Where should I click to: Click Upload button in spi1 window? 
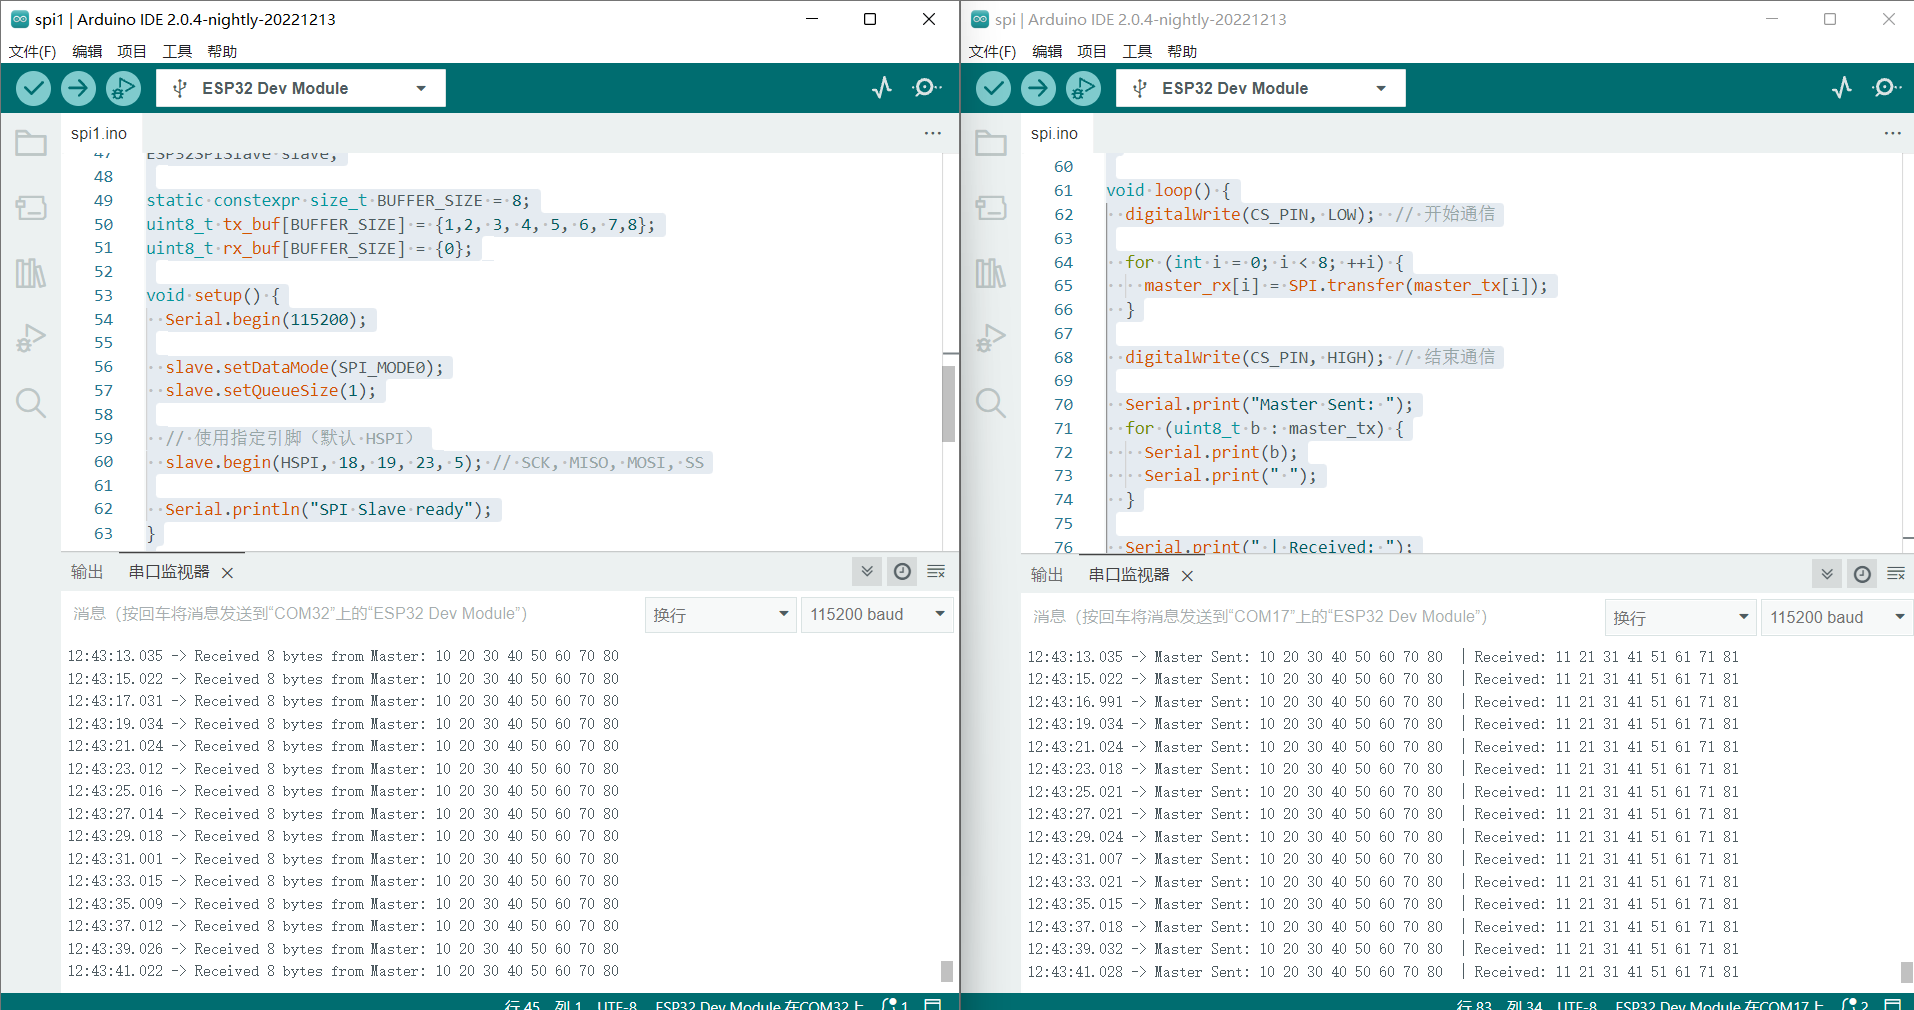click(78, 88)
